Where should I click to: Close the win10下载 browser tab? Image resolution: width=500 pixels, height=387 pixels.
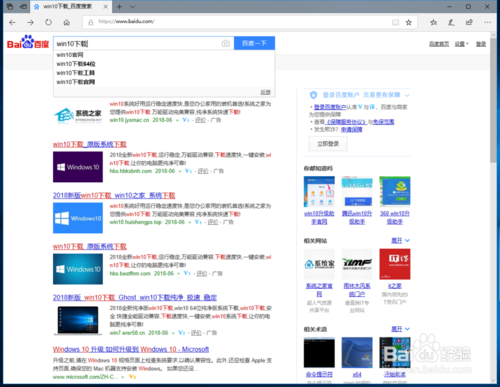coord(105,7)
